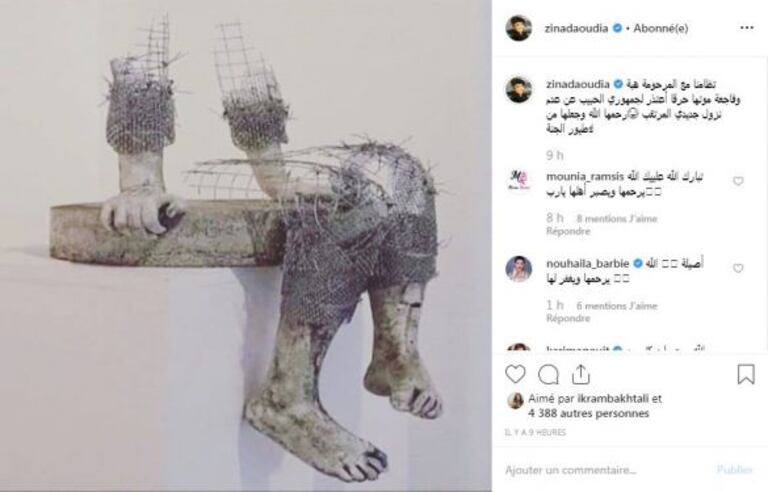Reply to nouhaila_barbie with Répondre

(x=568, y=319)
